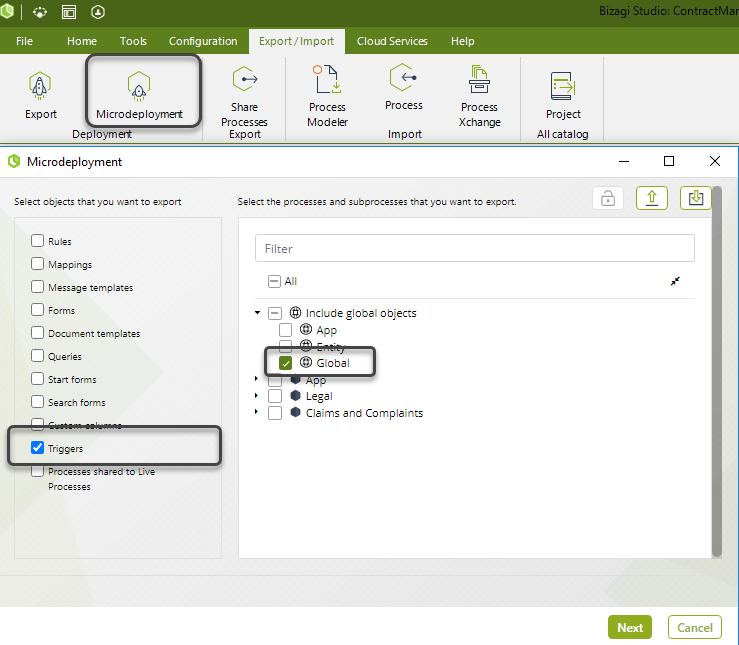Image resolution: width=739 pixels, height=645 pixels.
Task: Switch to the Tools tab
Action: click(133, 41)
